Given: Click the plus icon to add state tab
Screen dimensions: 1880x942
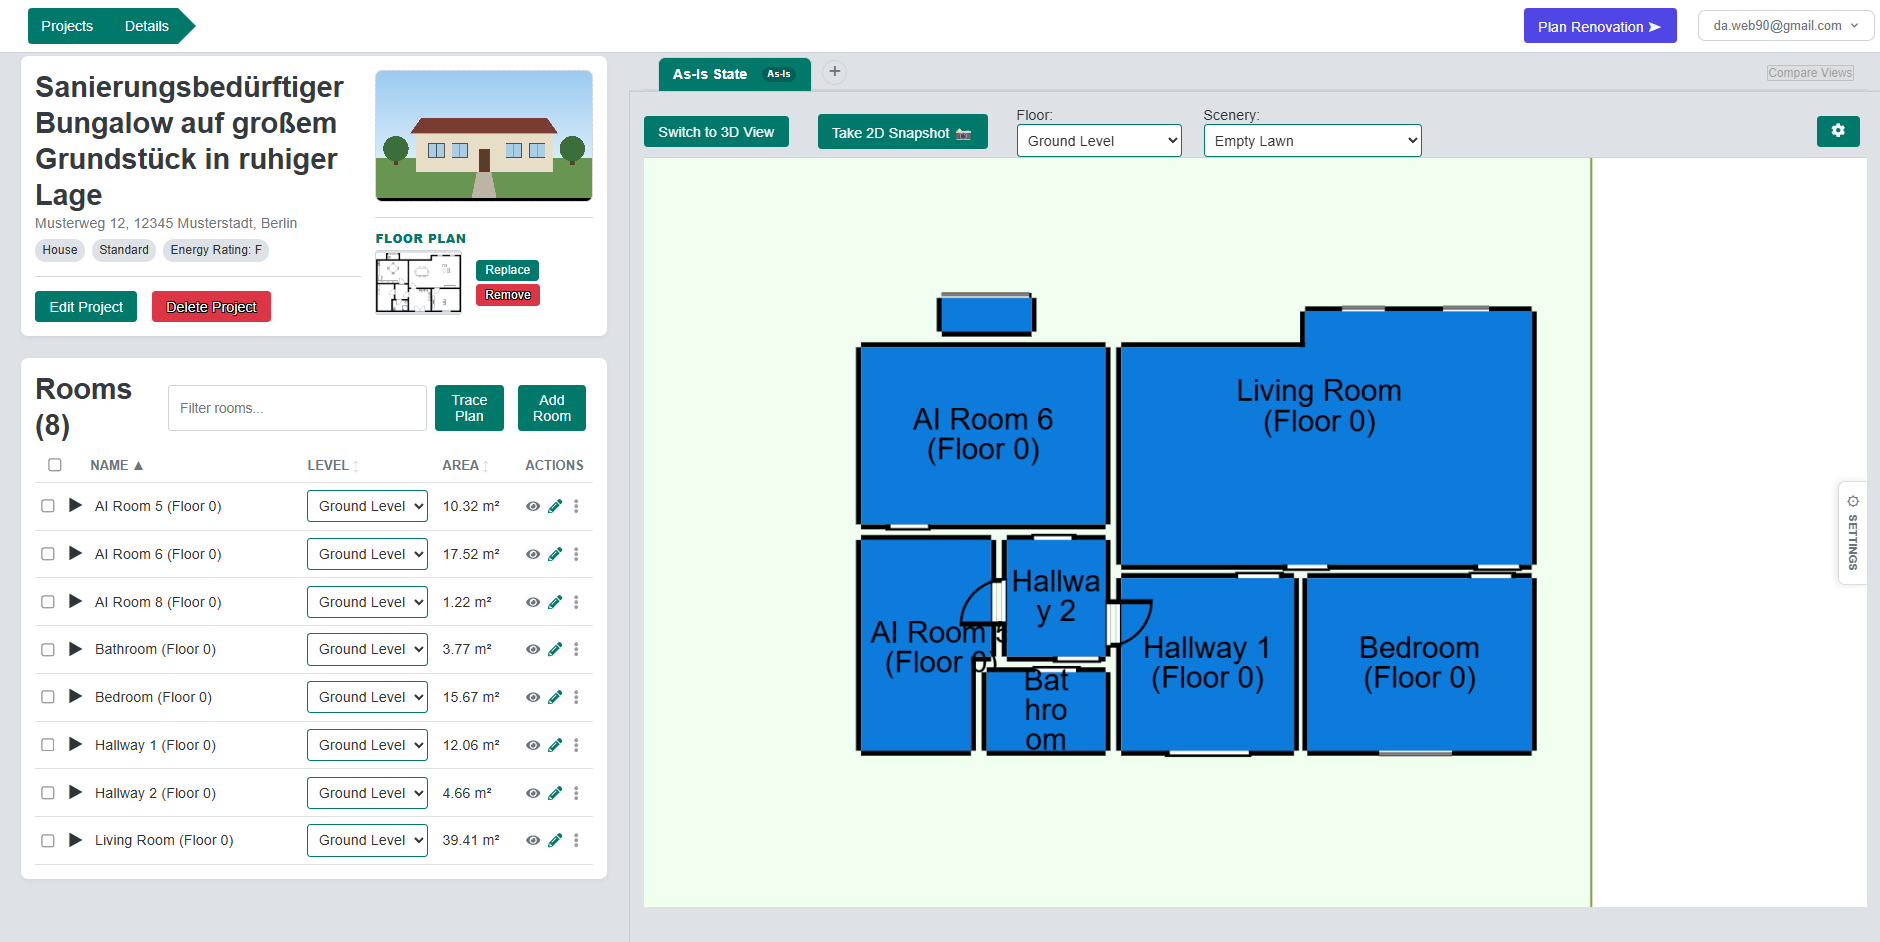Looking at the screenshot, I should coord(835,72).
